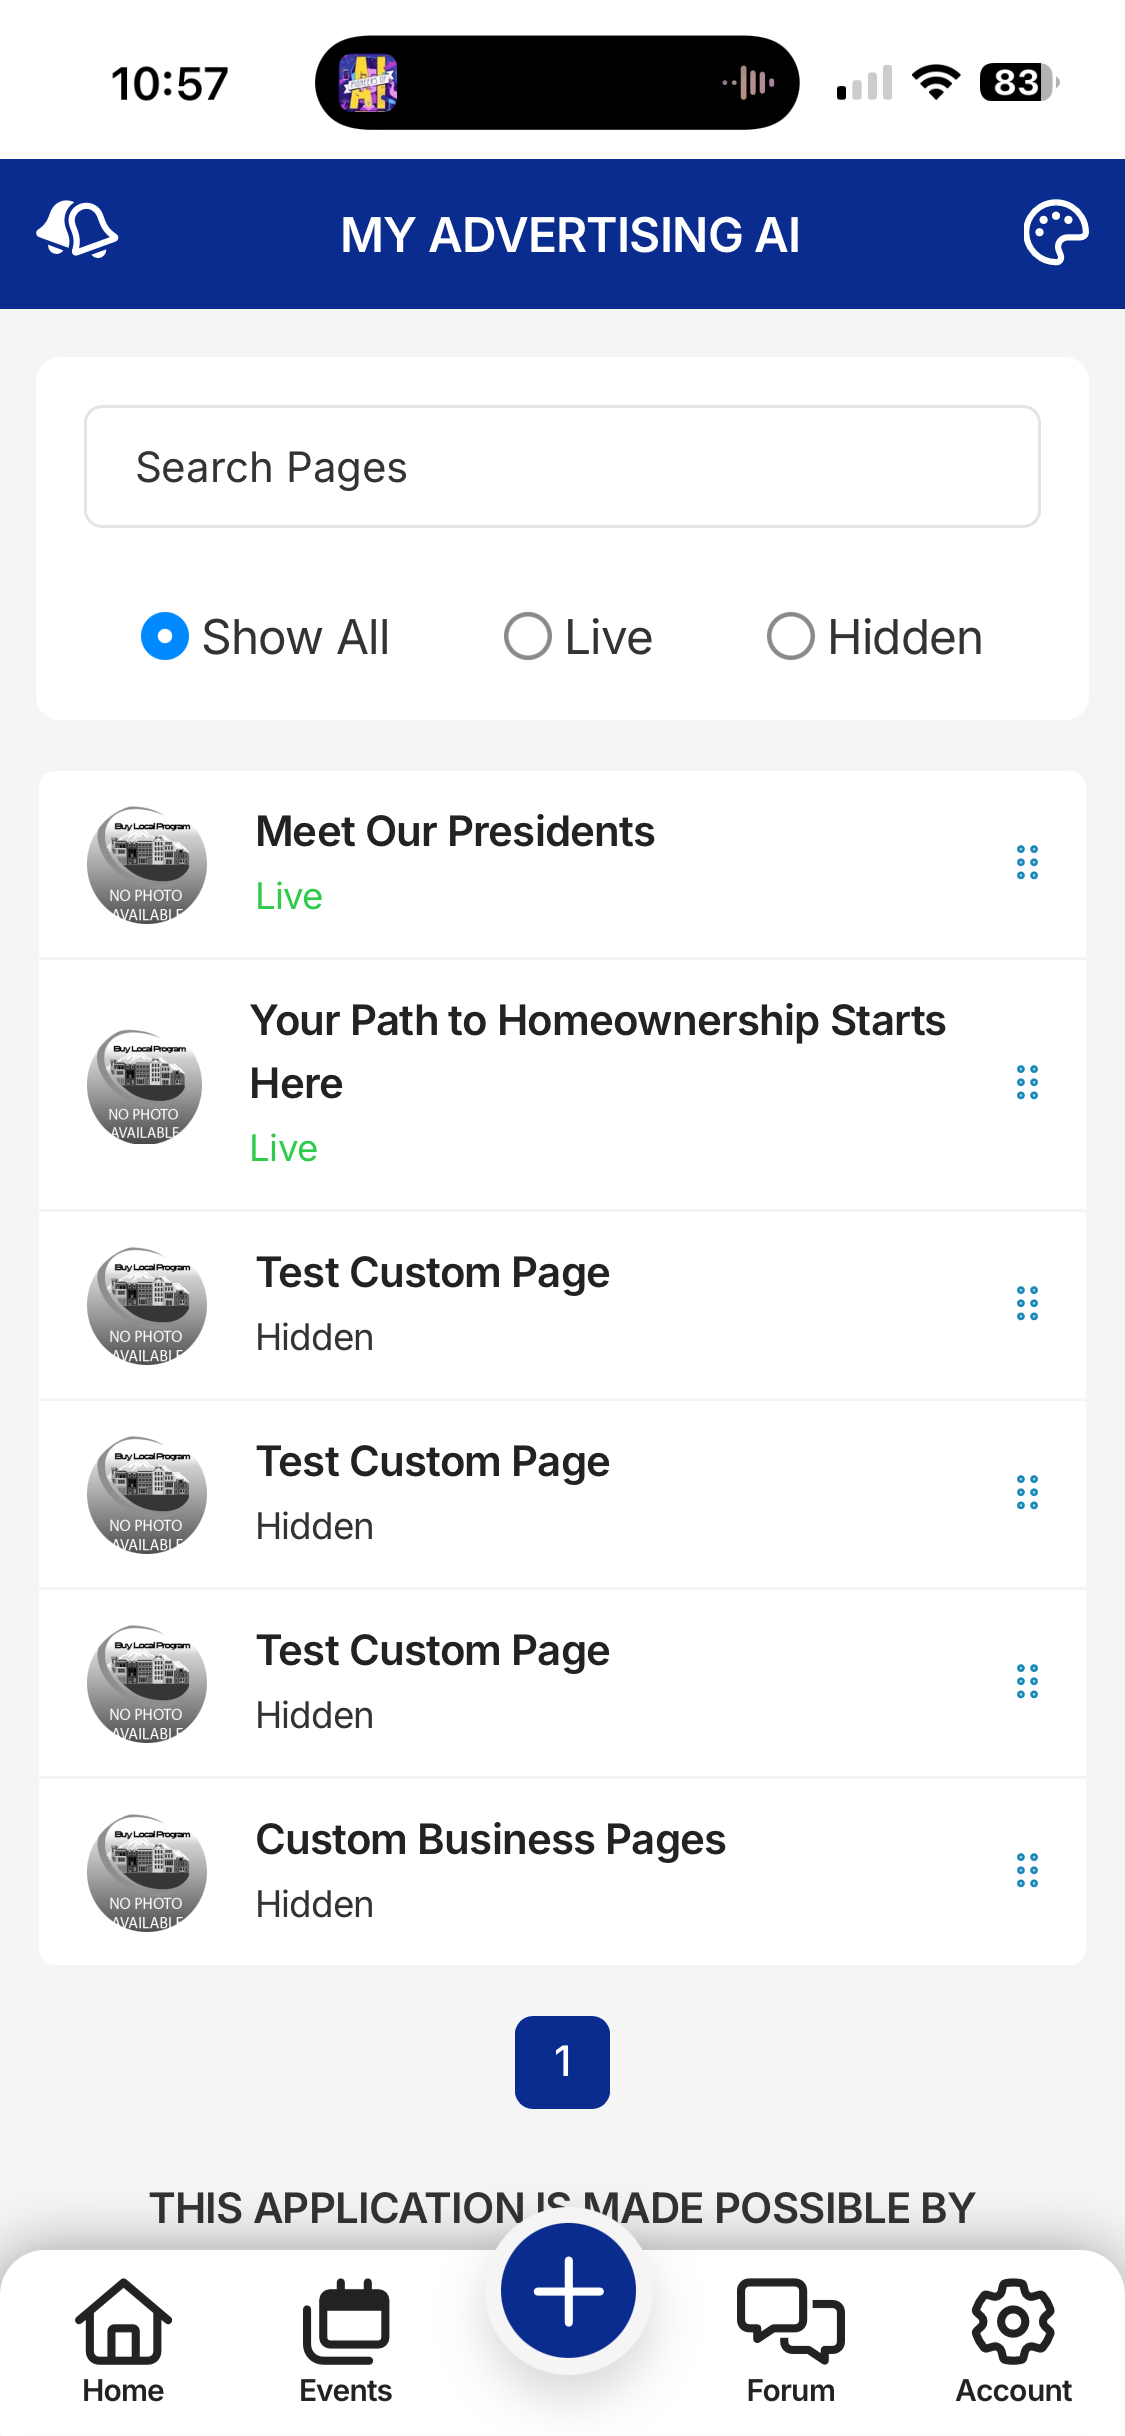1125x2436 pixels.
Task: Select the Hidden filter radio button
Action: [790, 637]
